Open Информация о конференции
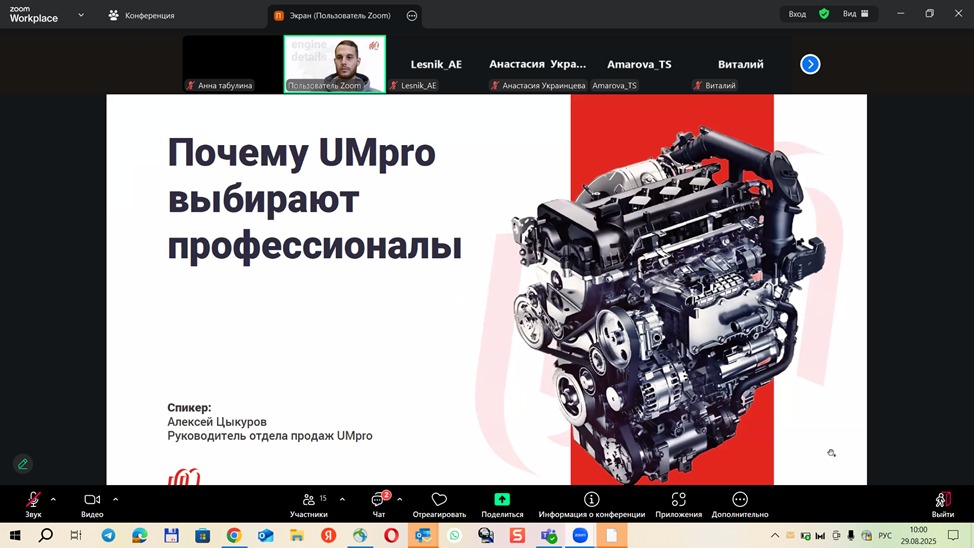Screen dimensions: 974x548 tap(591, 502)
